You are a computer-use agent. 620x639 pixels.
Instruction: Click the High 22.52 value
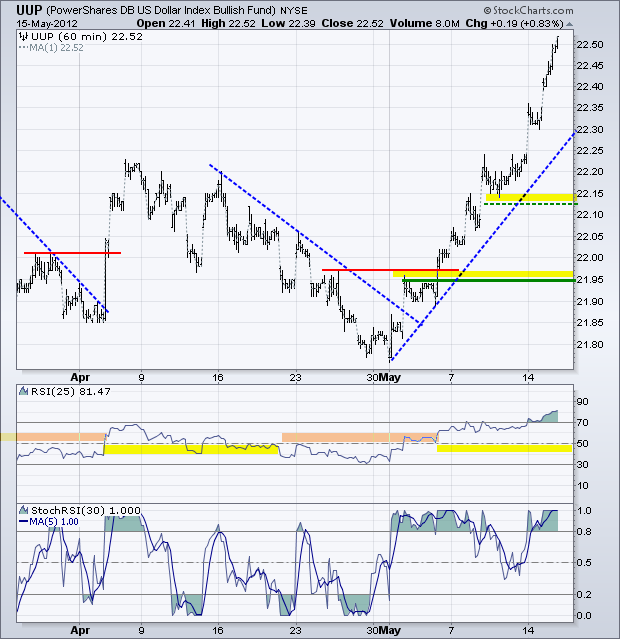click(x=228, y=24)
